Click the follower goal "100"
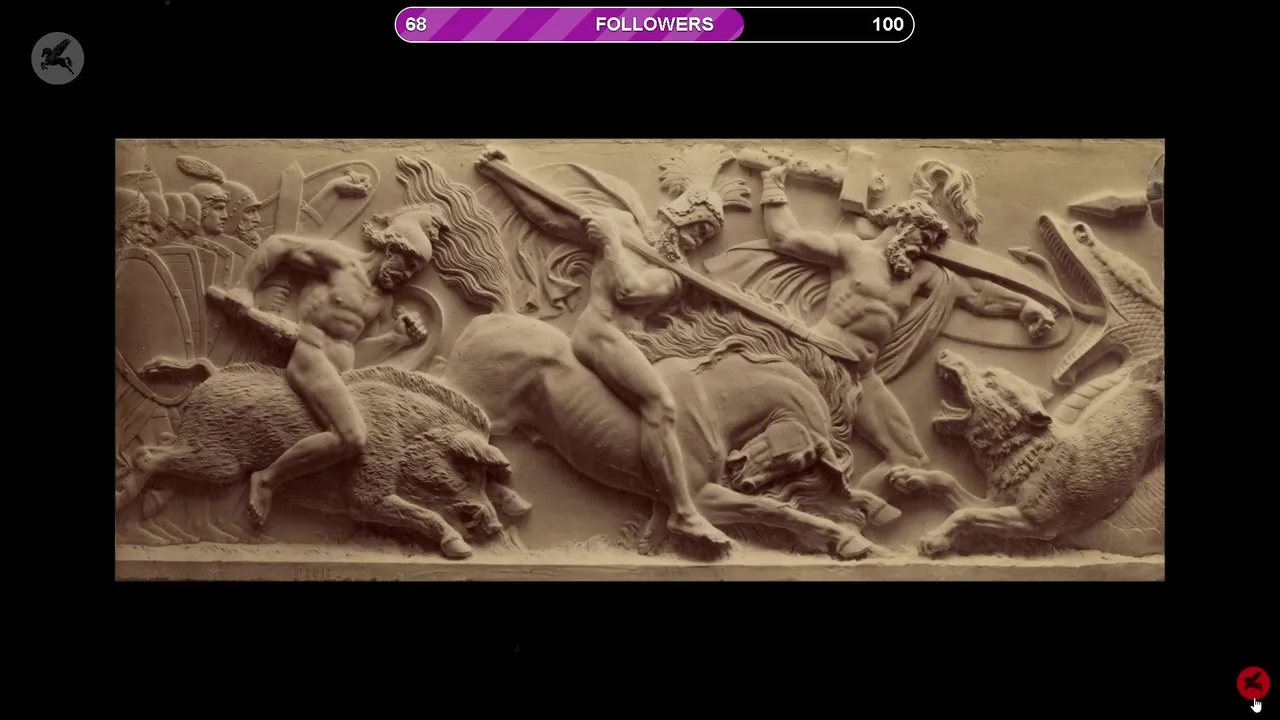Viewport: 1280px width, 720px height. [887, 24]
